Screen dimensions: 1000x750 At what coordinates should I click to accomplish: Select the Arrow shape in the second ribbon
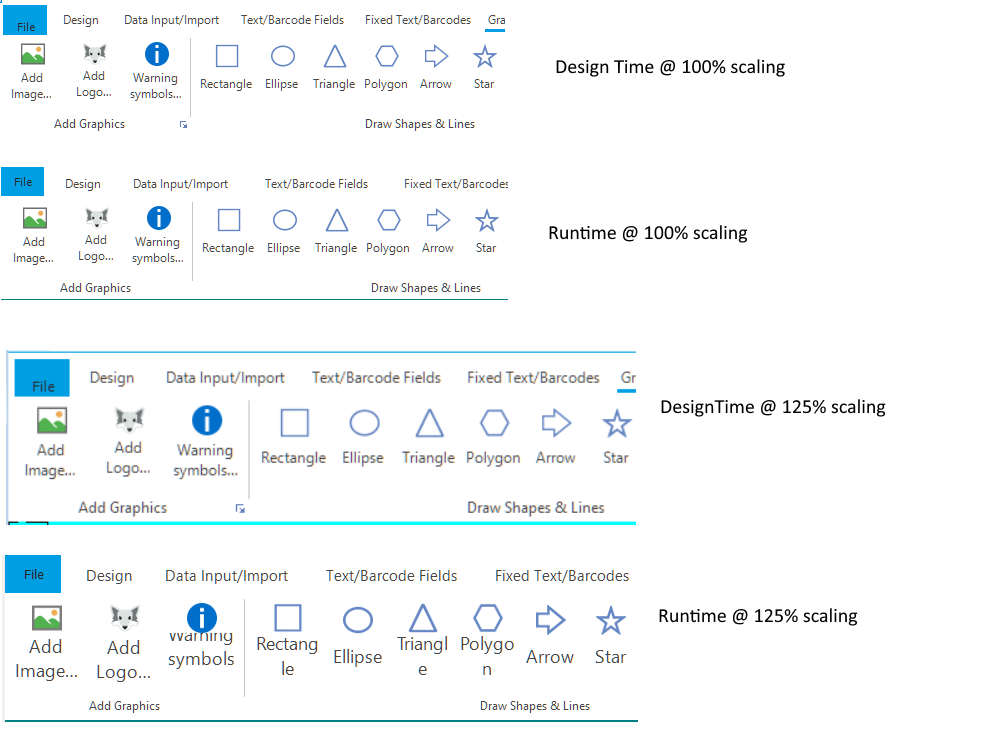(438, 230)
